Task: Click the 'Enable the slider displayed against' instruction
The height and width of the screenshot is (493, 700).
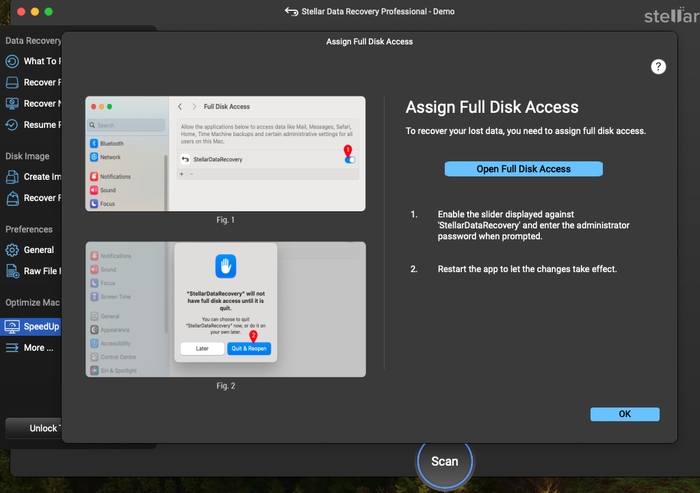Action: coord(533,225)
